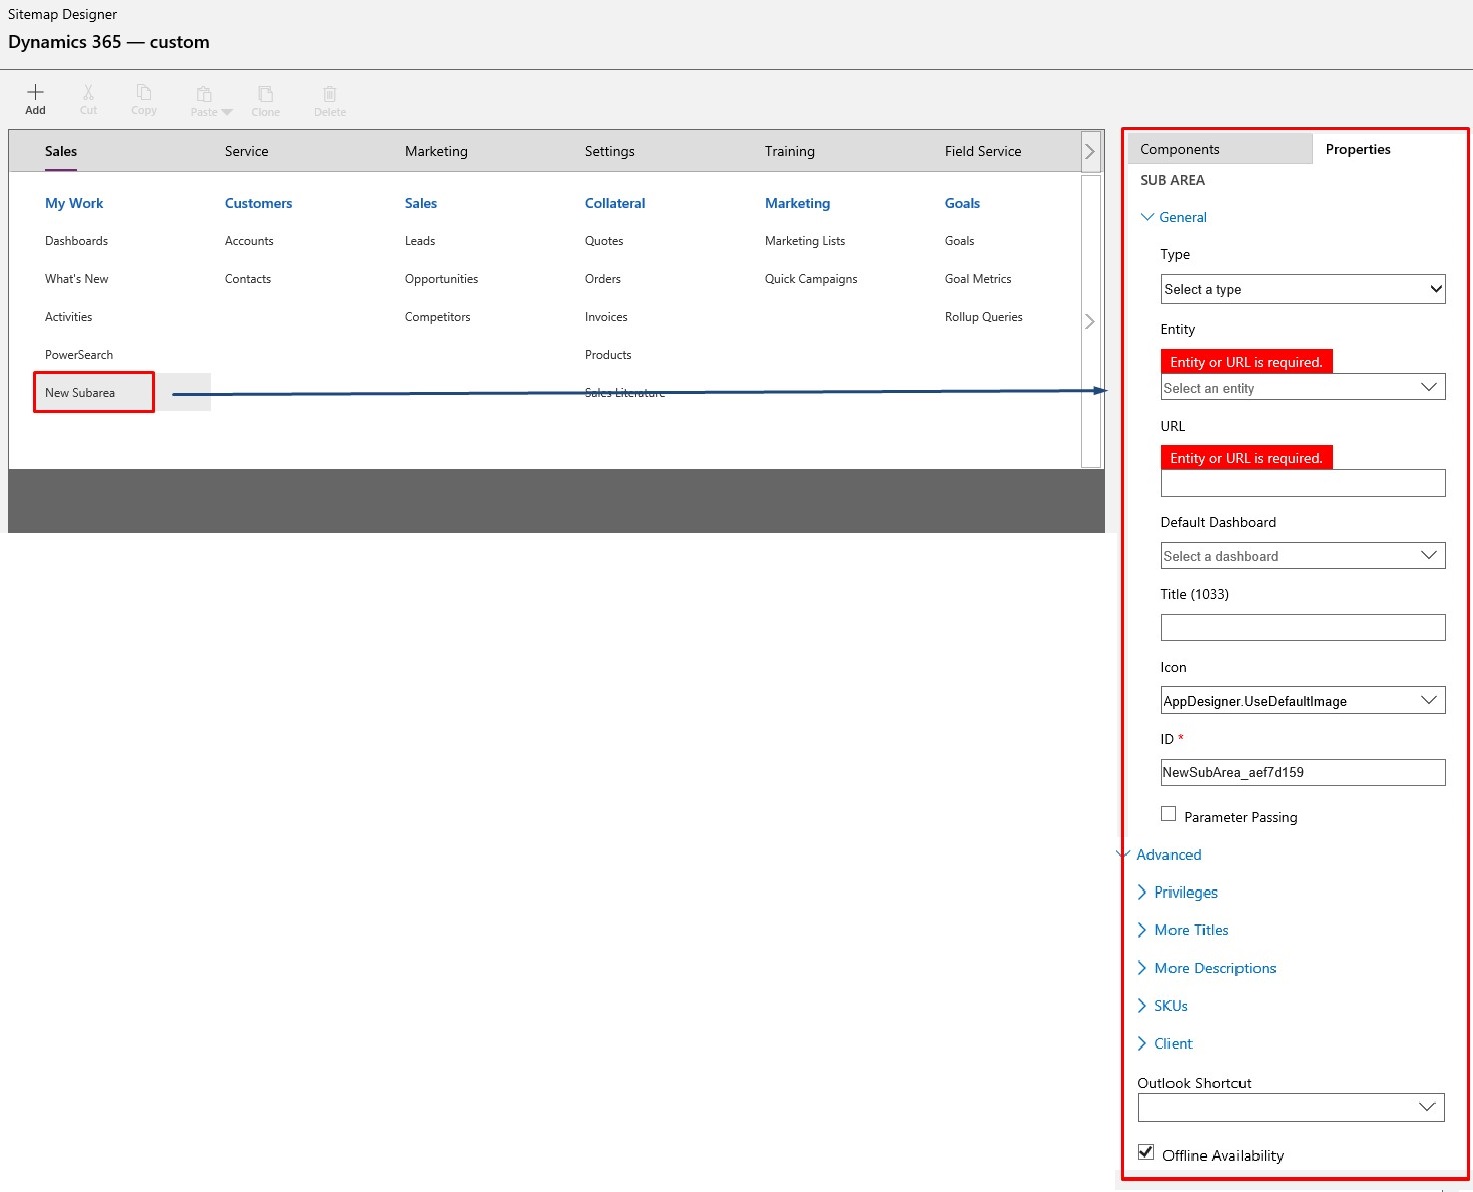The width and height of the screenshot is (1473, 1192).
Task: Select the Rollup Queries subarea
Action: [x=984, y=317]
